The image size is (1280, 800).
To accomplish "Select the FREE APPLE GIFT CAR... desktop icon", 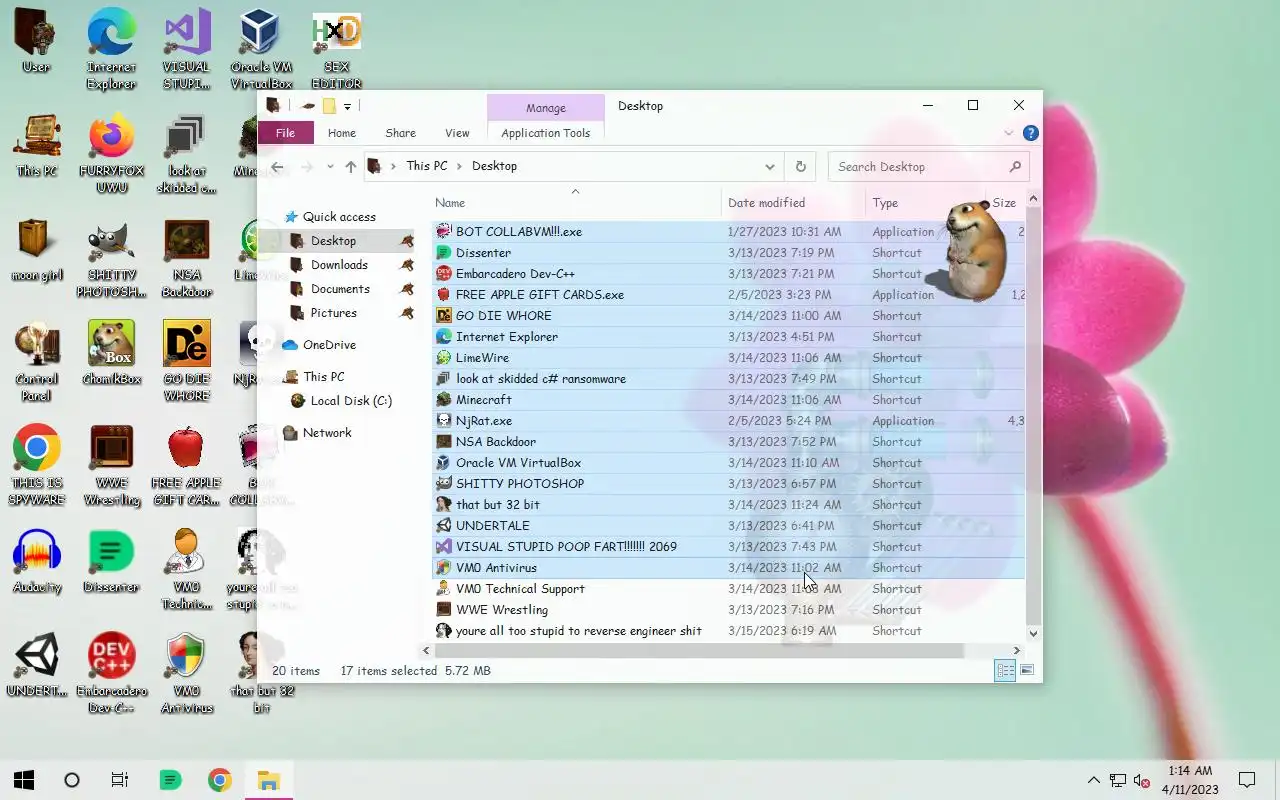I will (x=187, y=466).
